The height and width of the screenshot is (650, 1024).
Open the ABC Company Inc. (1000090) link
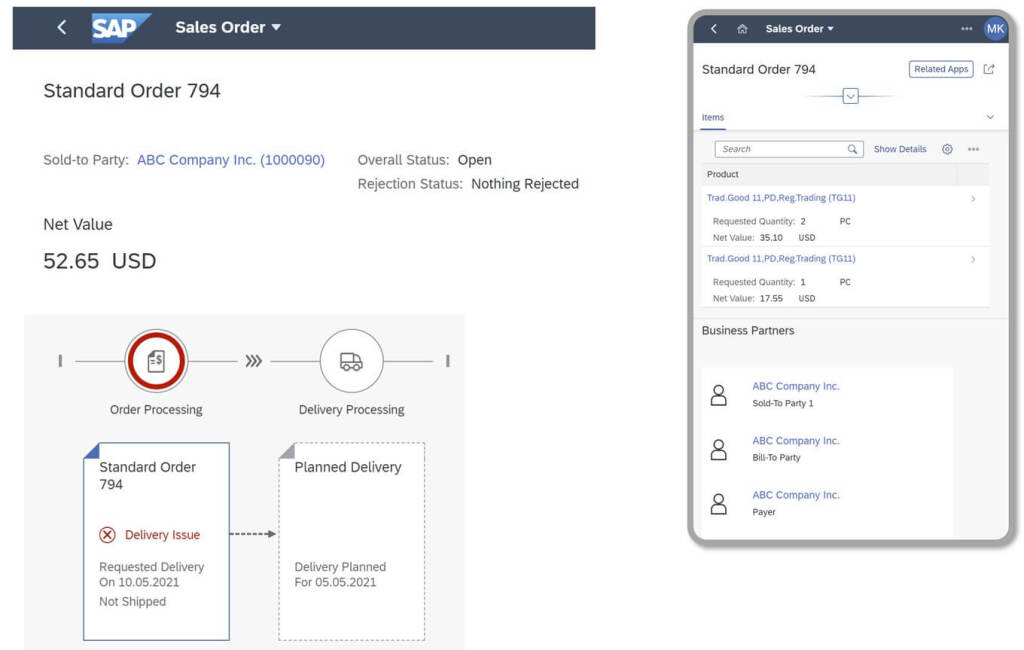[x=230, y=160]
